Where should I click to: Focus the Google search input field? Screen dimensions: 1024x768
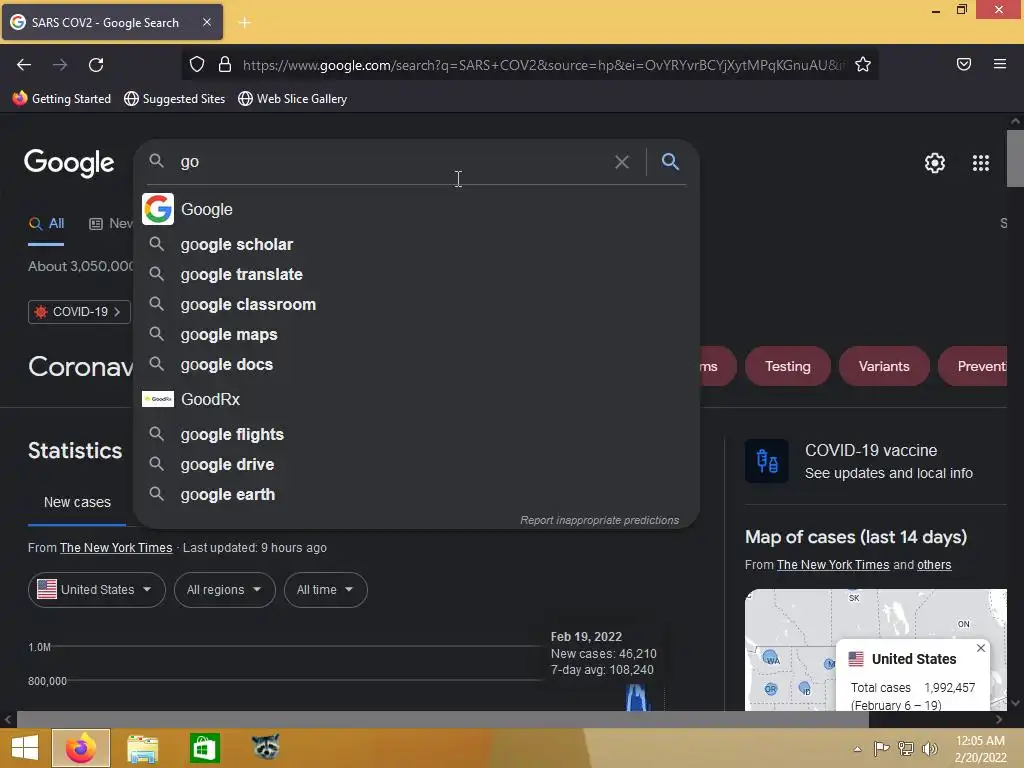coord(392,162)
